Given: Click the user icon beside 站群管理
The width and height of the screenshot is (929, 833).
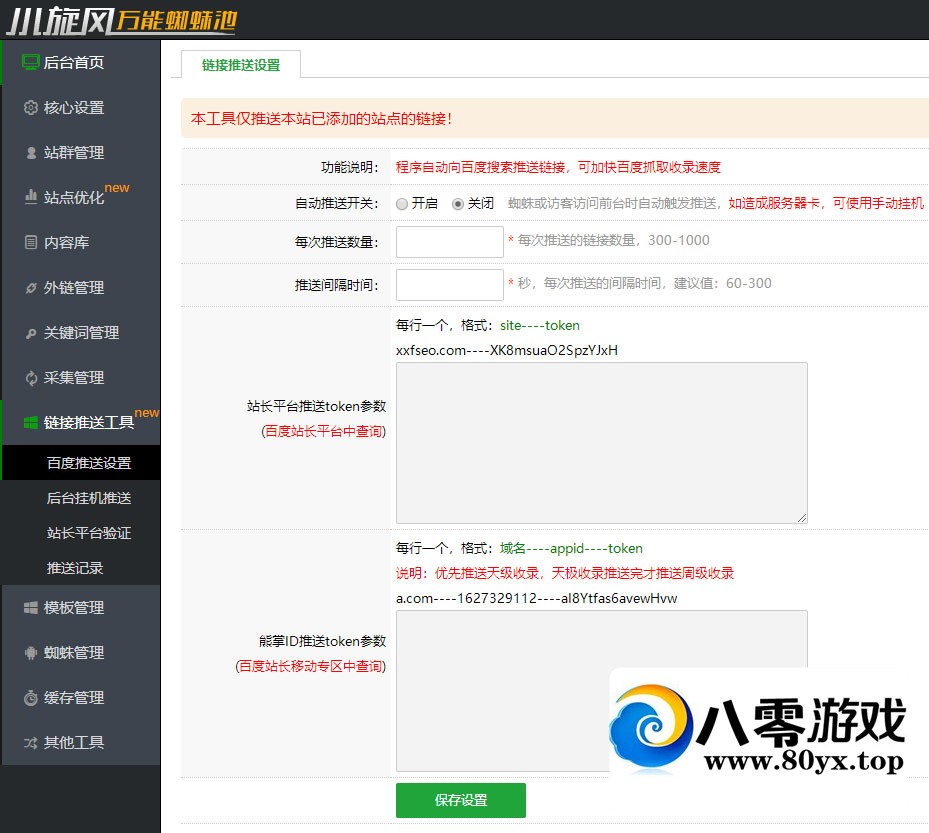Looking at the screenshot, I should point(30,153).
